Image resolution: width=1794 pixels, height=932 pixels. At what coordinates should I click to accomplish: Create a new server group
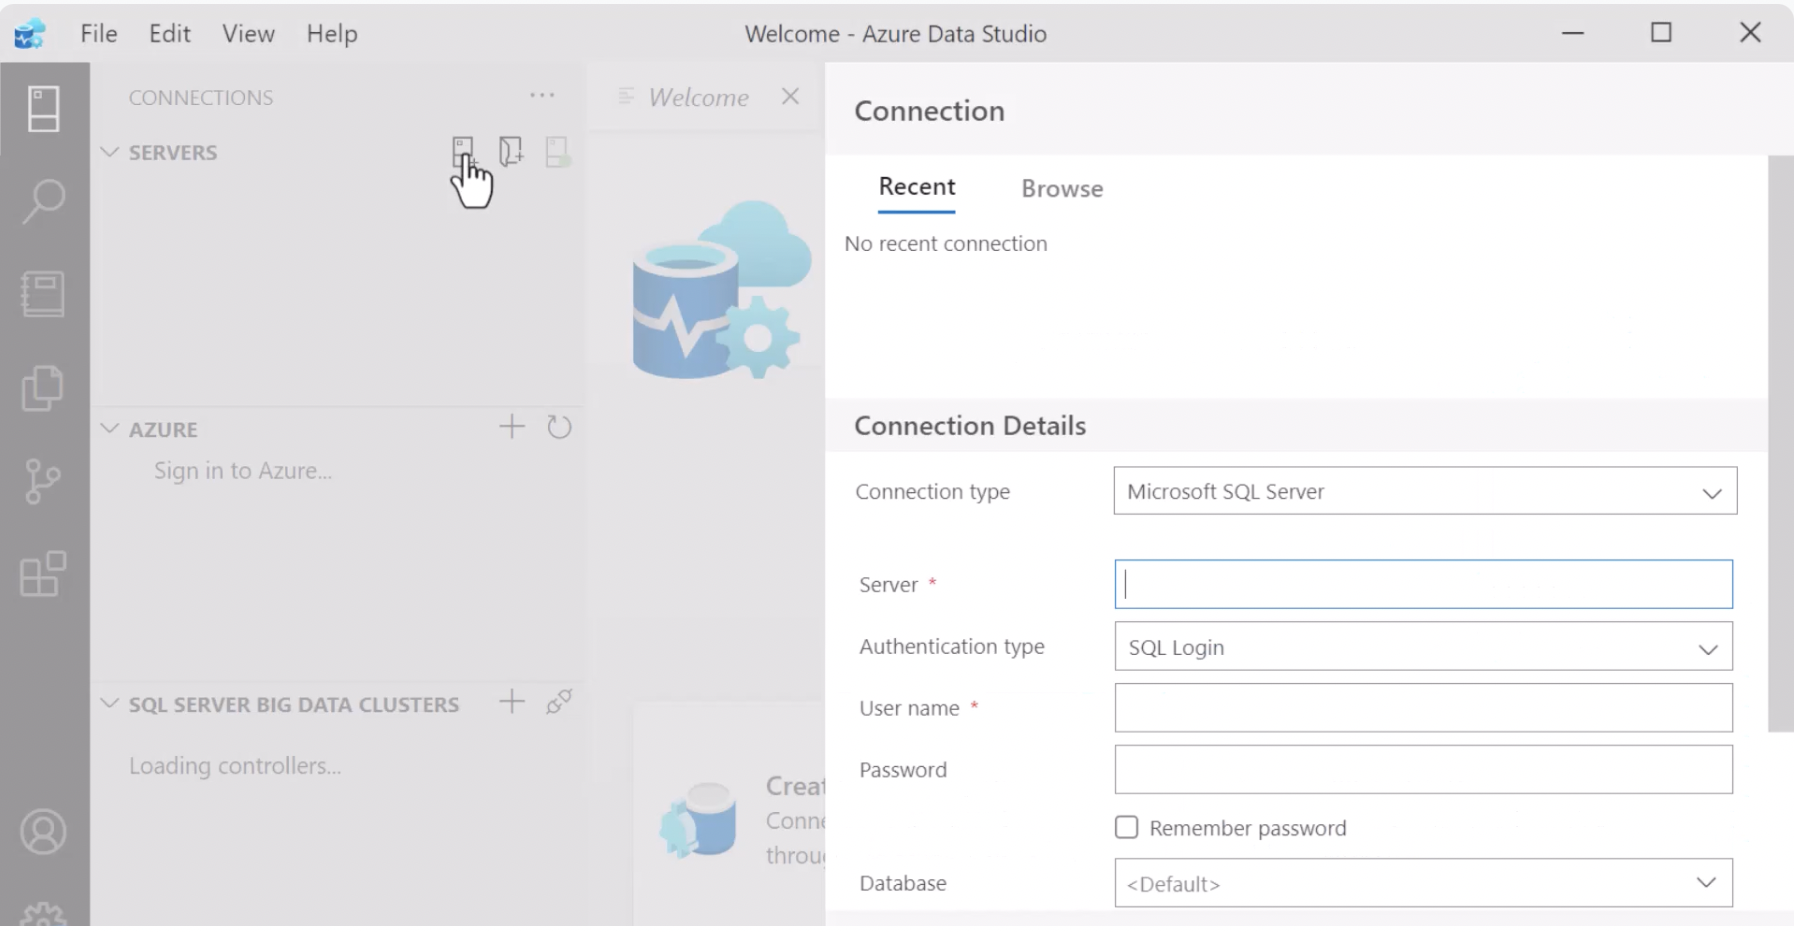pyautogui.click(x=511, y=152)
